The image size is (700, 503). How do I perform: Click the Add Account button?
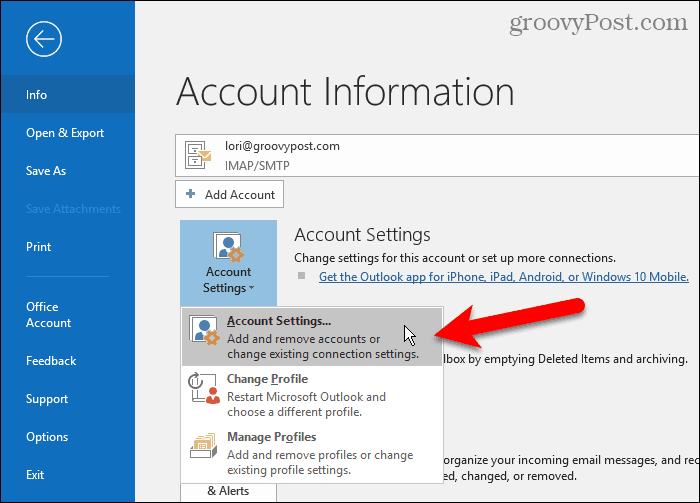[229, 194]
